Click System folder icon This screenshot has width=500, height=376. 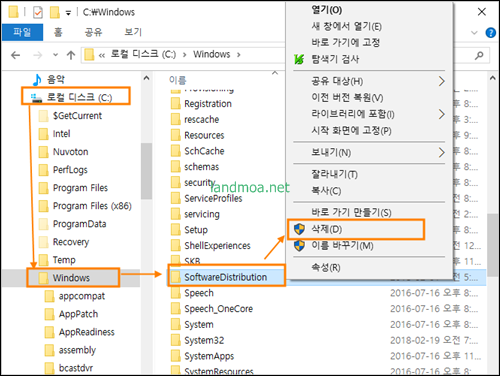coord(176,324)
